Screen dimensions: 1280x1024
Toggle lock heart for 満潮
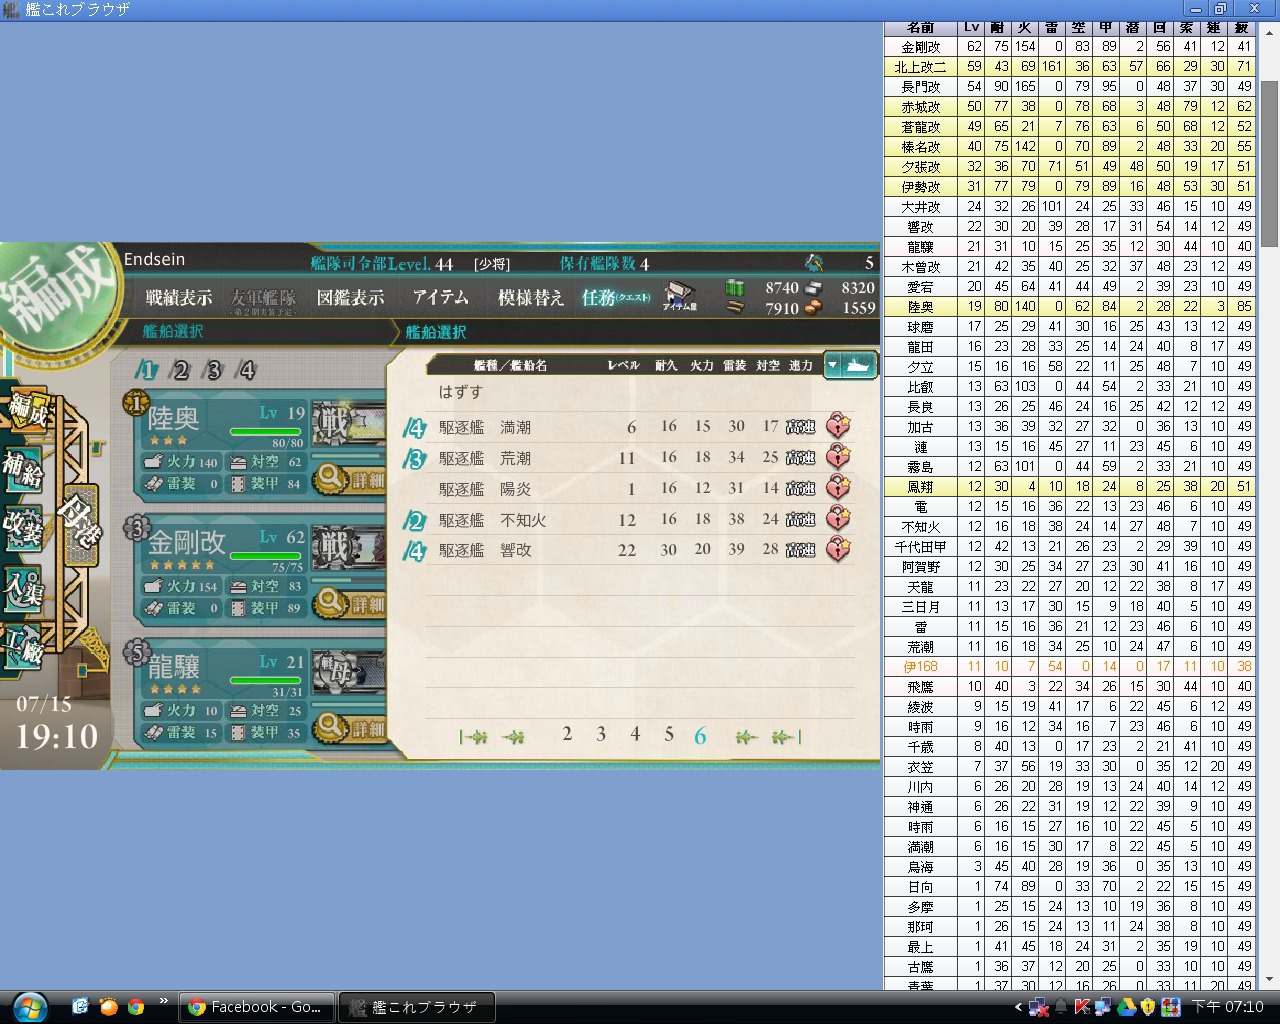point(838,427)
